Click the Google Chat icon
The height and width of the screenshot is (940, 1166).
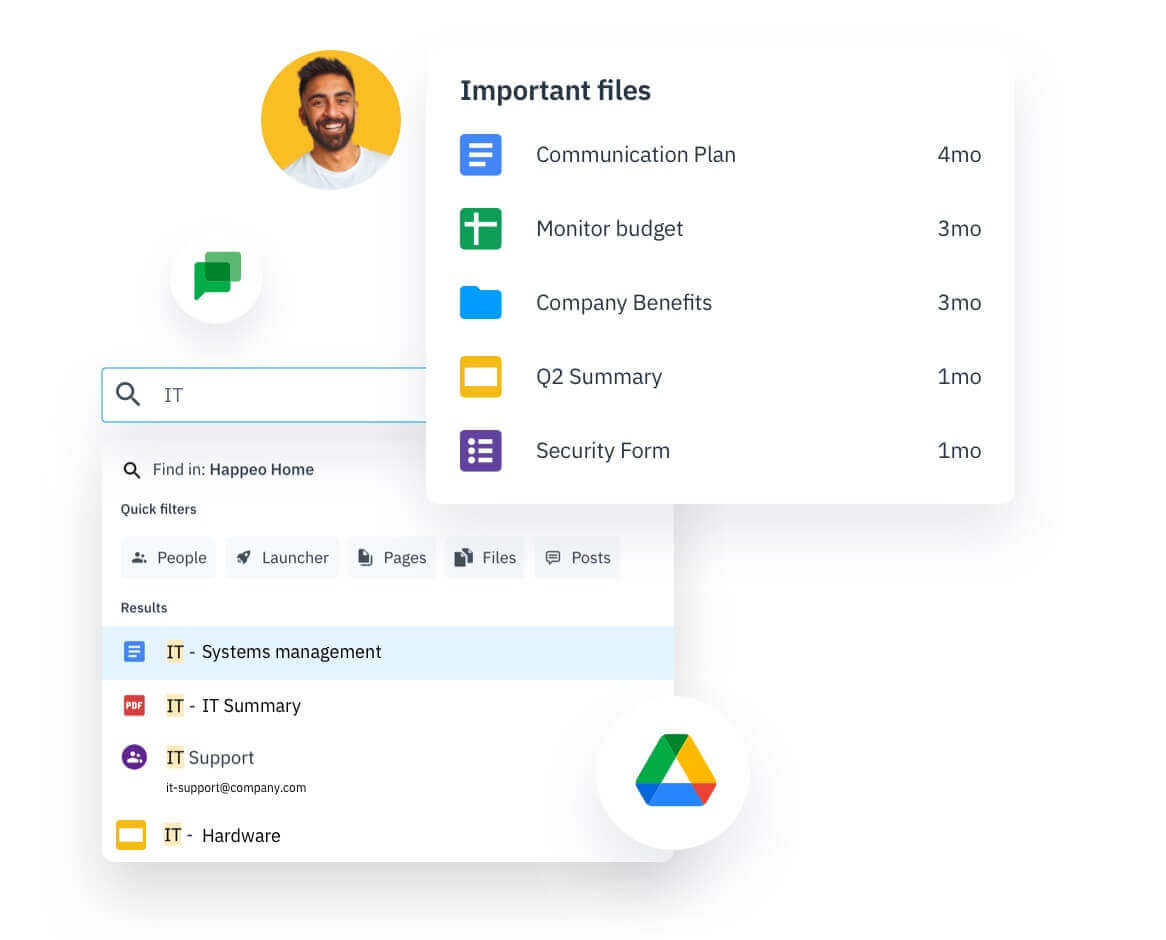point(217,276)
